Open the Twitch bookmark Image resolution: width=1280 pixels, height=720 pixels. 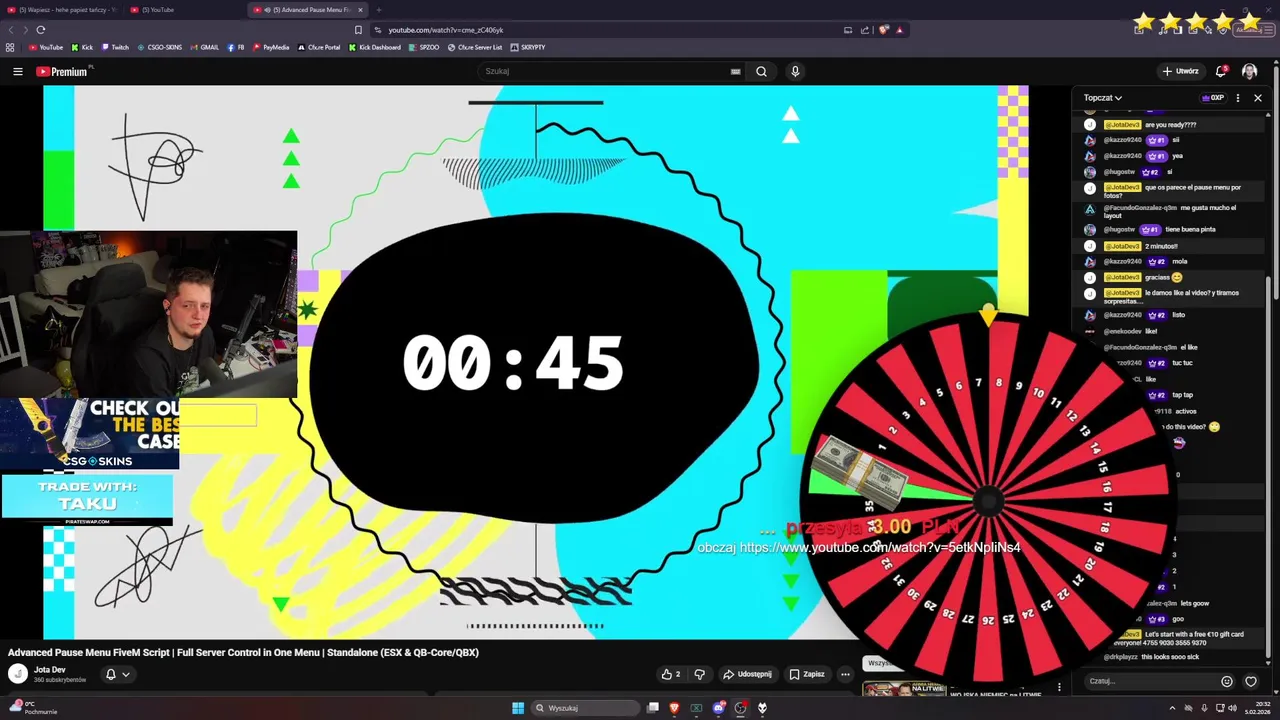[x=114, y=47]
